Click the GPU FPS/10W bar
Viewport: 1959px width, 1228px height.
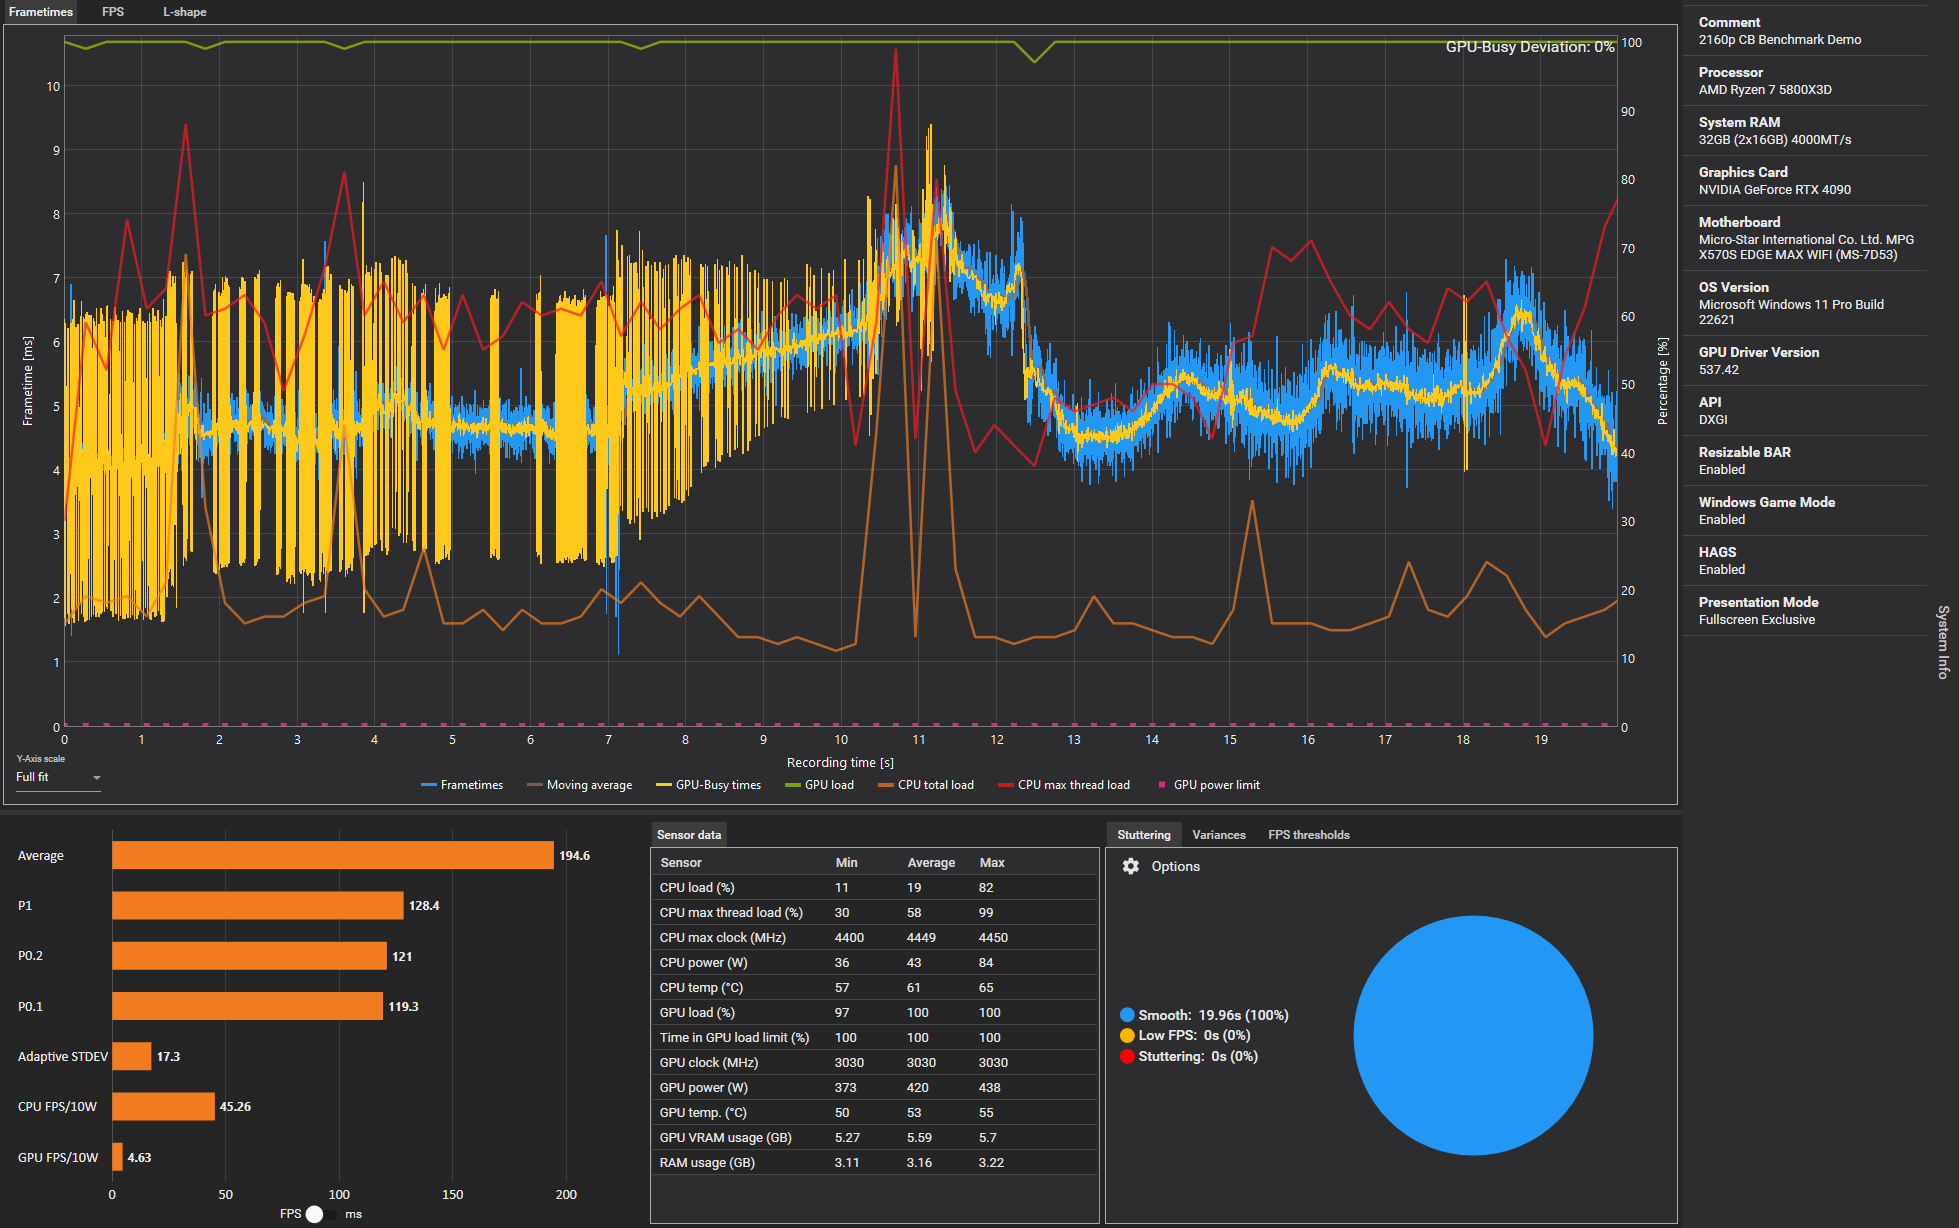point(117,1157)
